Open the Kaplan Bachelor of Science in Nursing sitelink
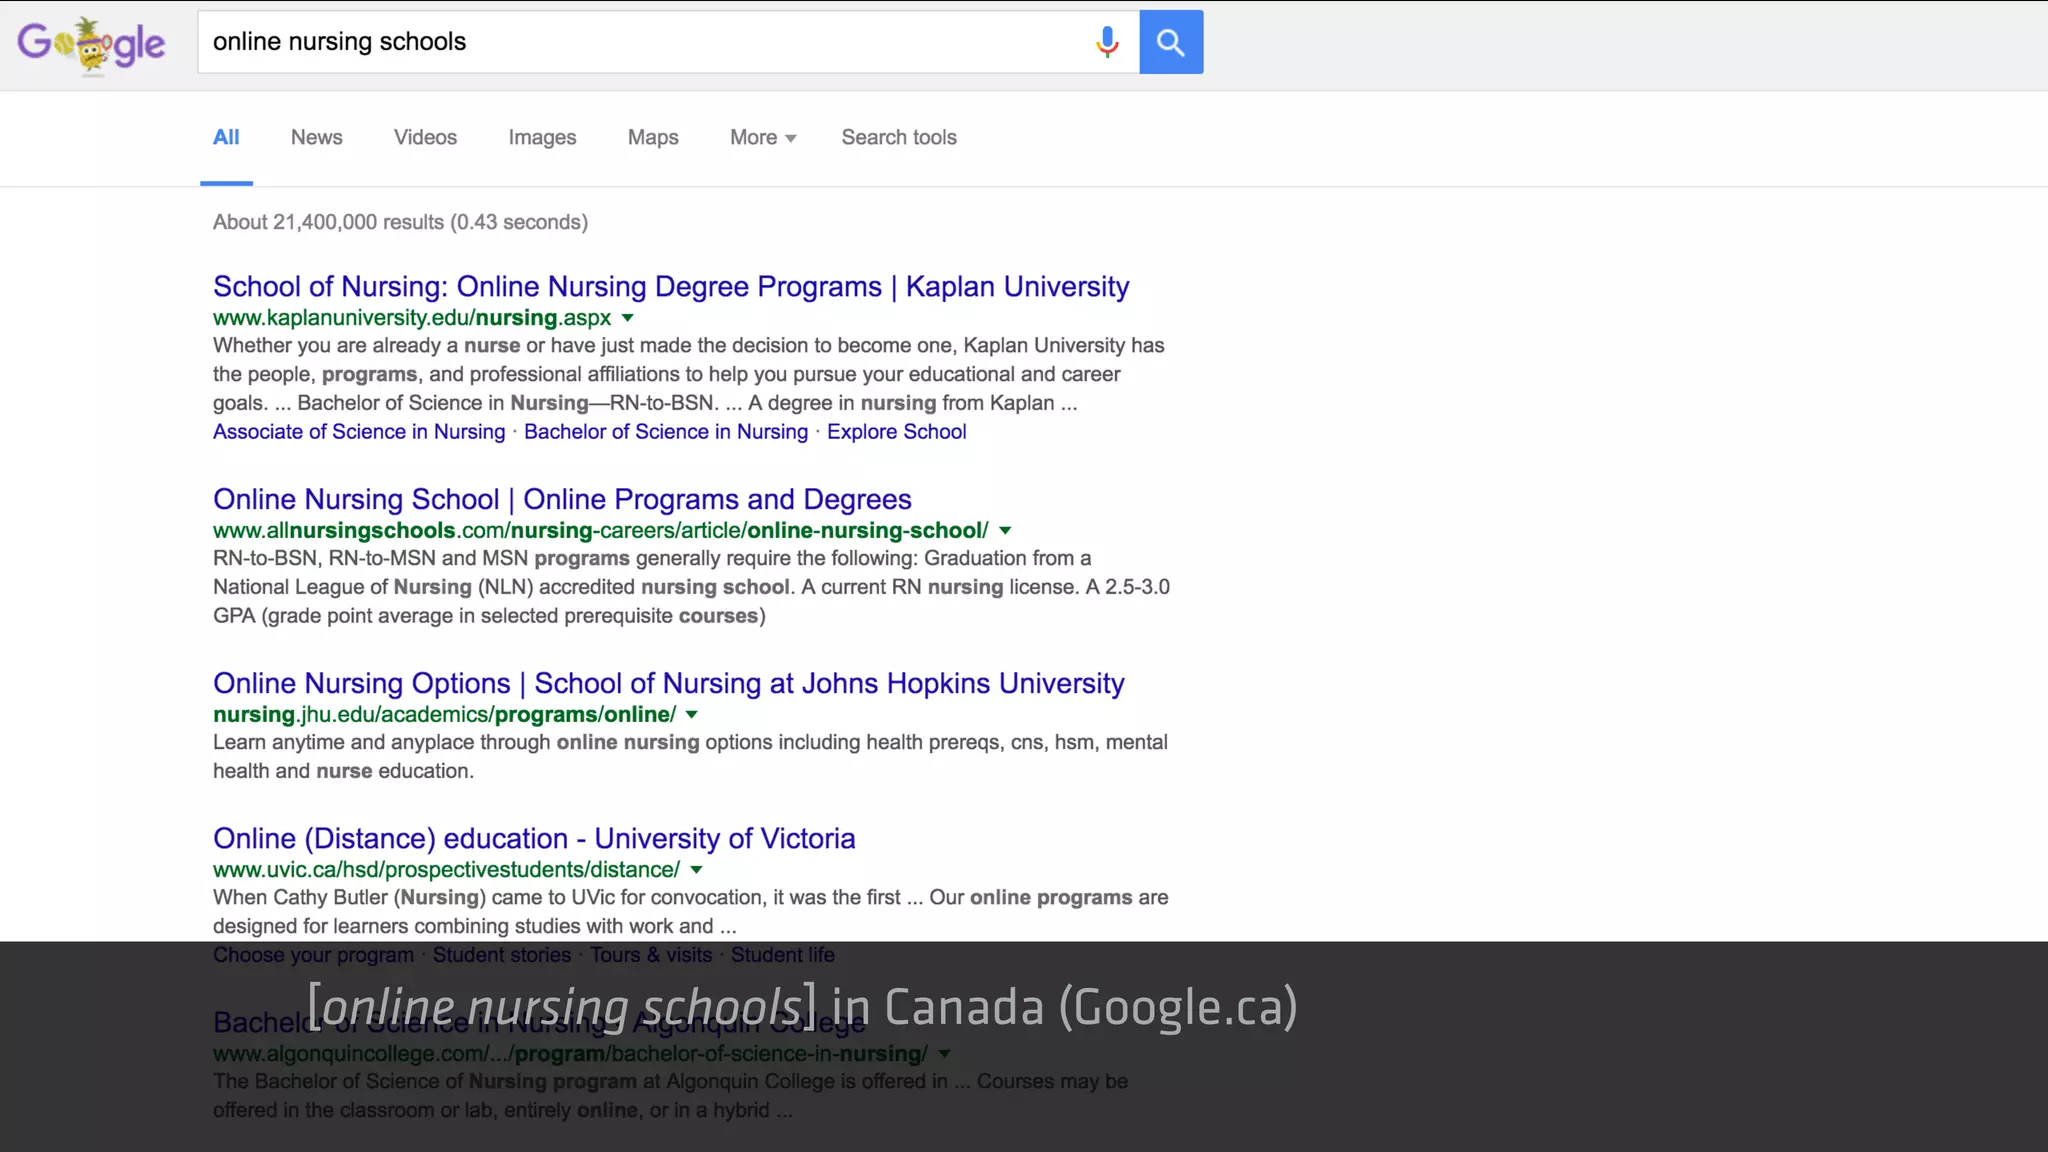The width and height of the screenshot is (2048, 1152). pyautogui.click(x=666, y=432)
